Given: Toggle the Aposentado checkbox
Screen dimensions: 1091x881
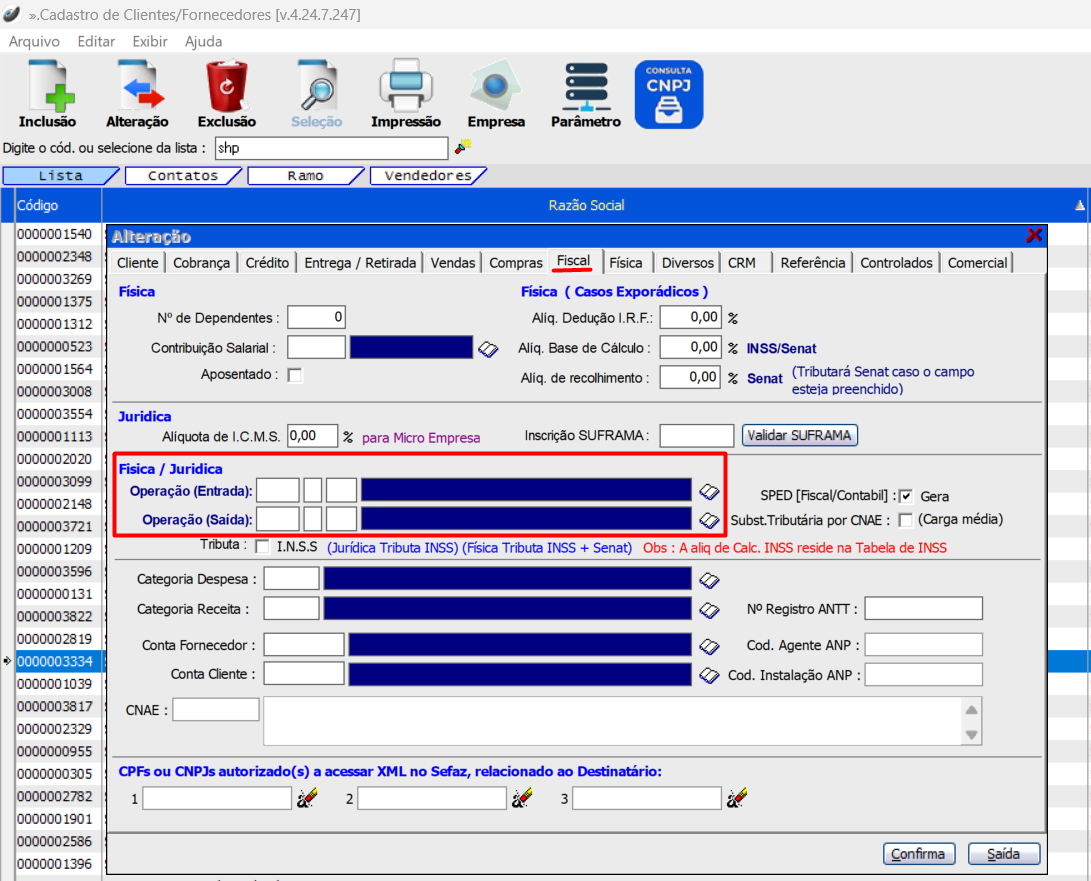Looking at the screenshot, I should point(295,376).
